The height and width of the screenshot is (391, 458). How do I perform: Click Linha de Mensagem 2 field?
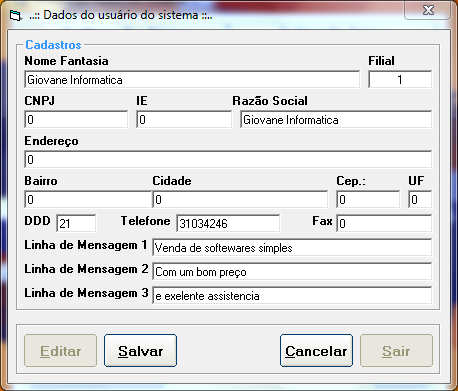point(292,272)
